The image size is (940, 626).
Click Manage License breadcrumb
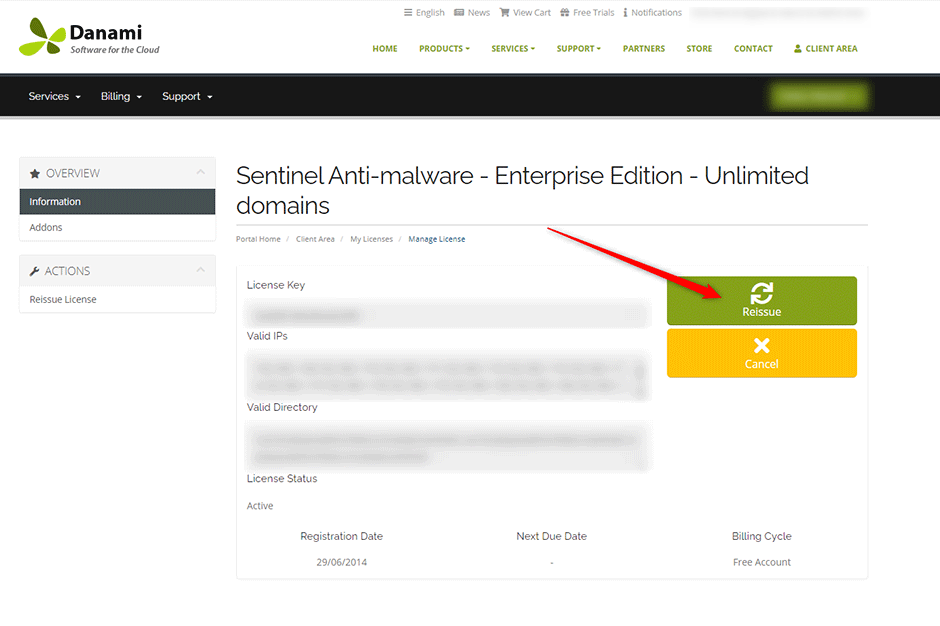coord(436,239)
